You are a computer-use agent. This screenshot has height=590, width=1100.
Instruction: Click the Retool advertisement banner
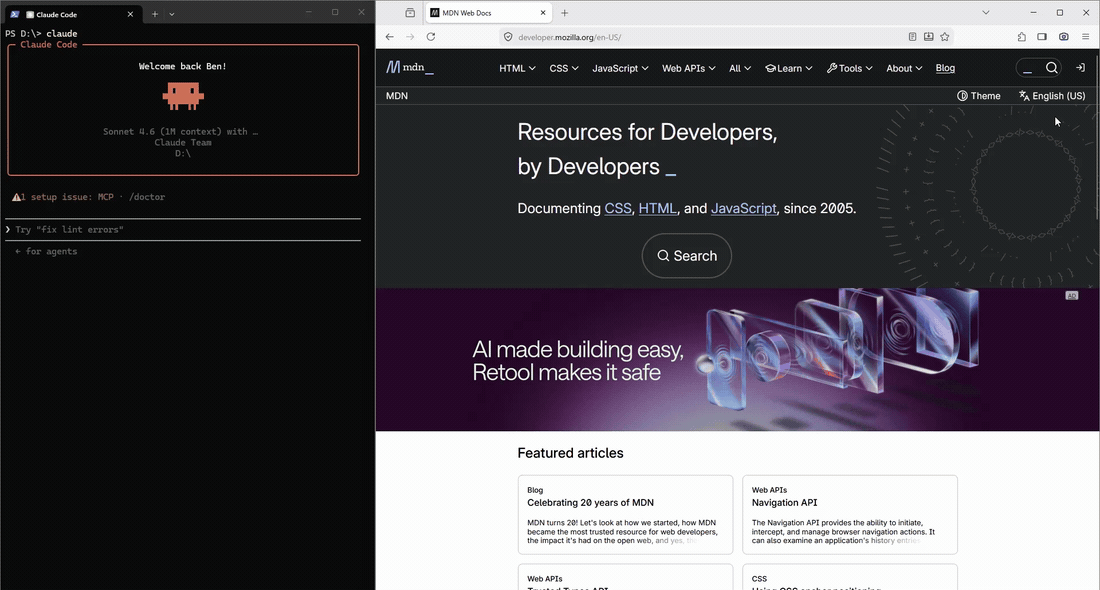[x=737, y=359]
